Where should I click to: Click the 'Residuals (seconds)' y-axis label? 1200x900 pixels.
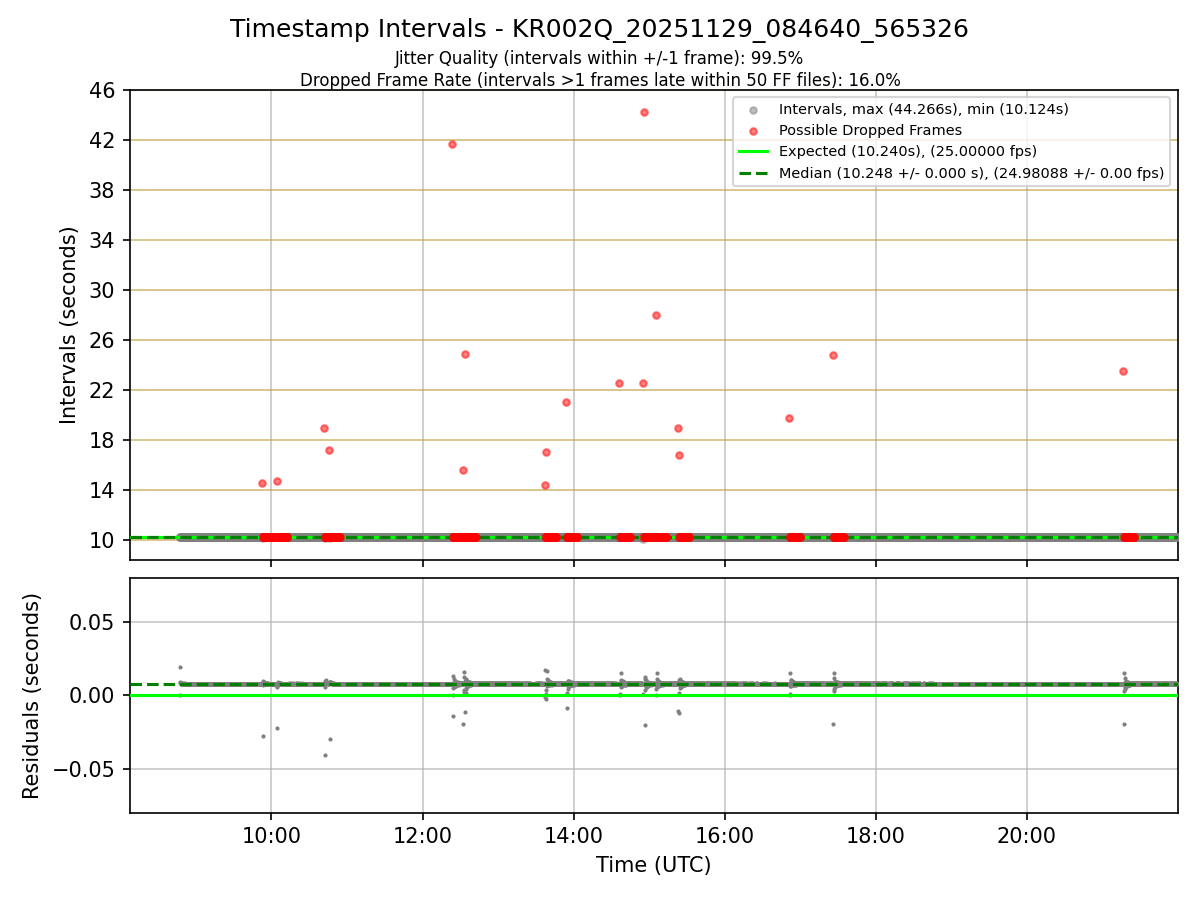point(32,696)
